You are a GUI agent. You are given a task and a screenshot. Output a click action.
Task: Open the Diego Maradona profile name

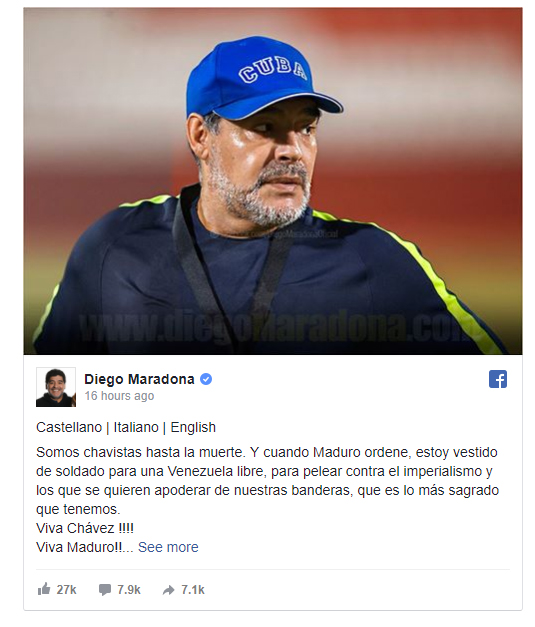139,379
